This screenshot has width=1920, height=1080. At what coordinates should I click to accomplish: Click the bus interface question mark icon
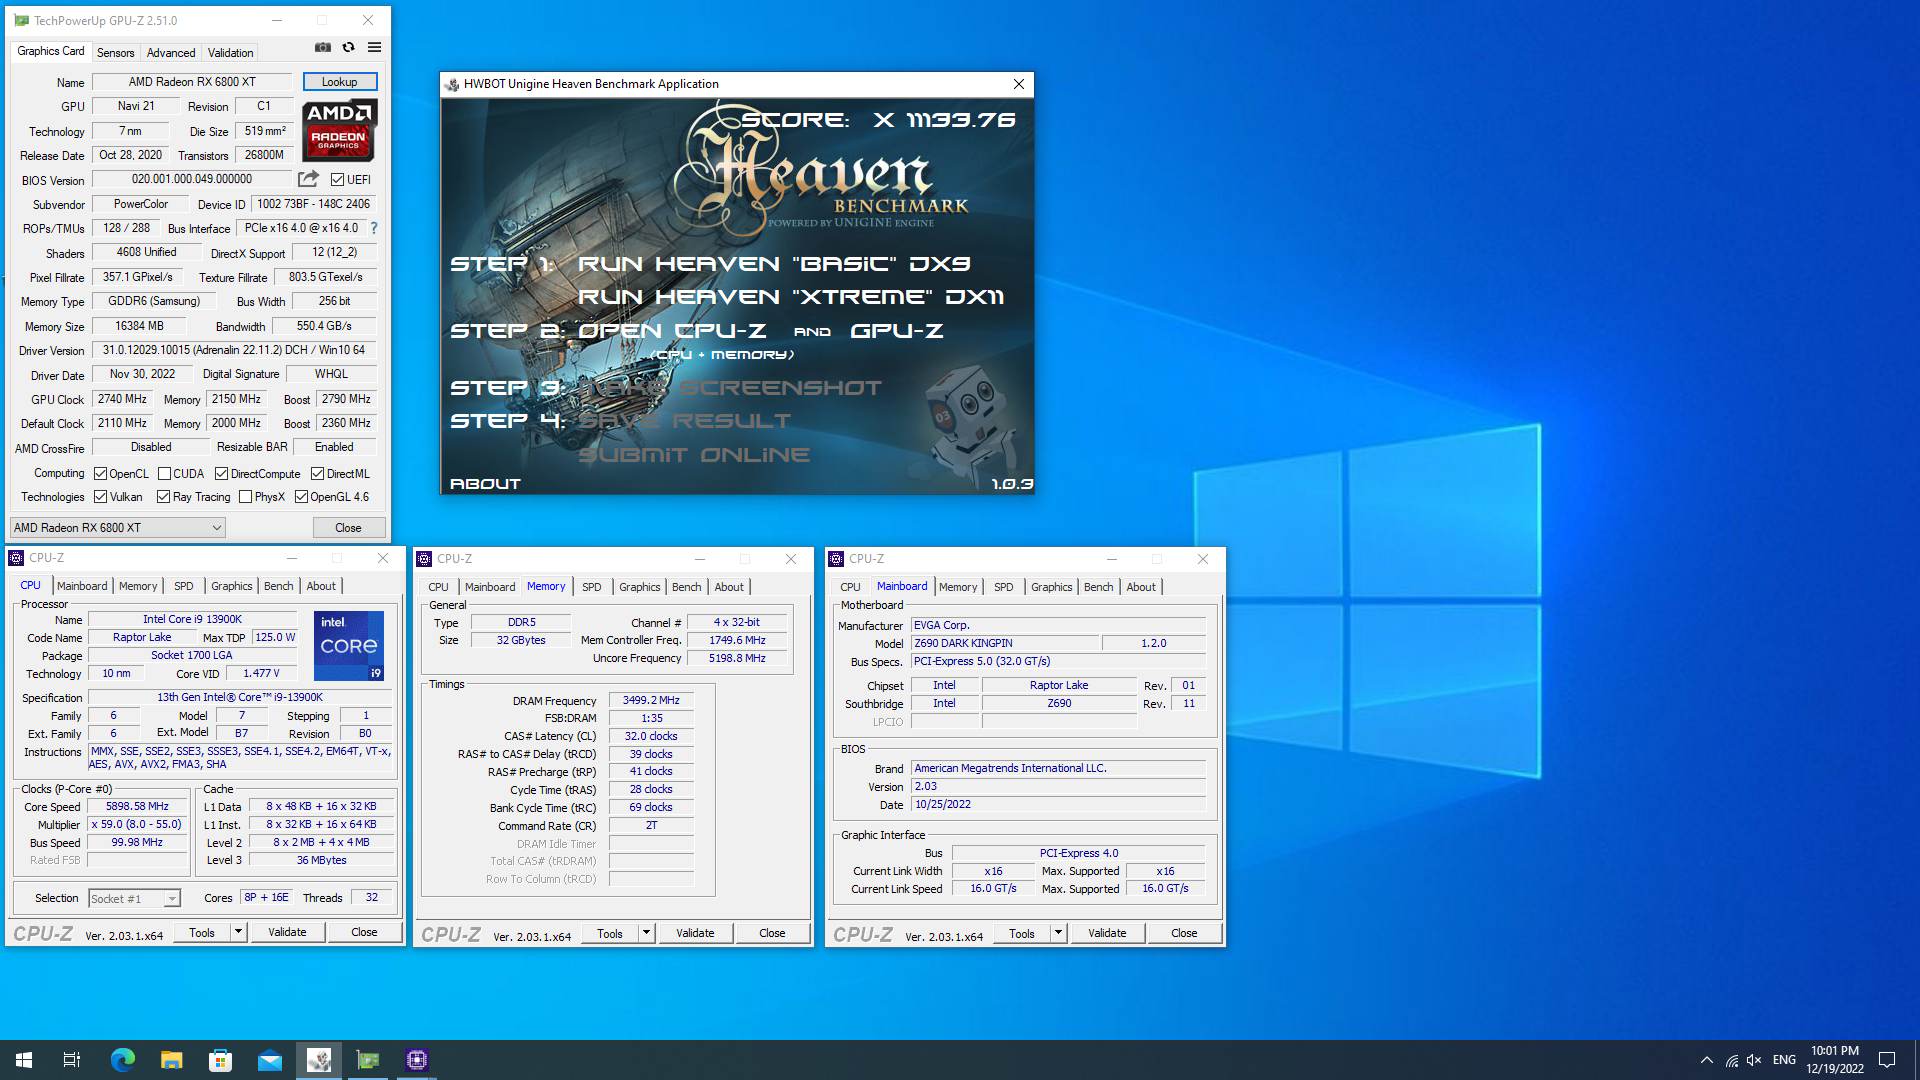374,228
